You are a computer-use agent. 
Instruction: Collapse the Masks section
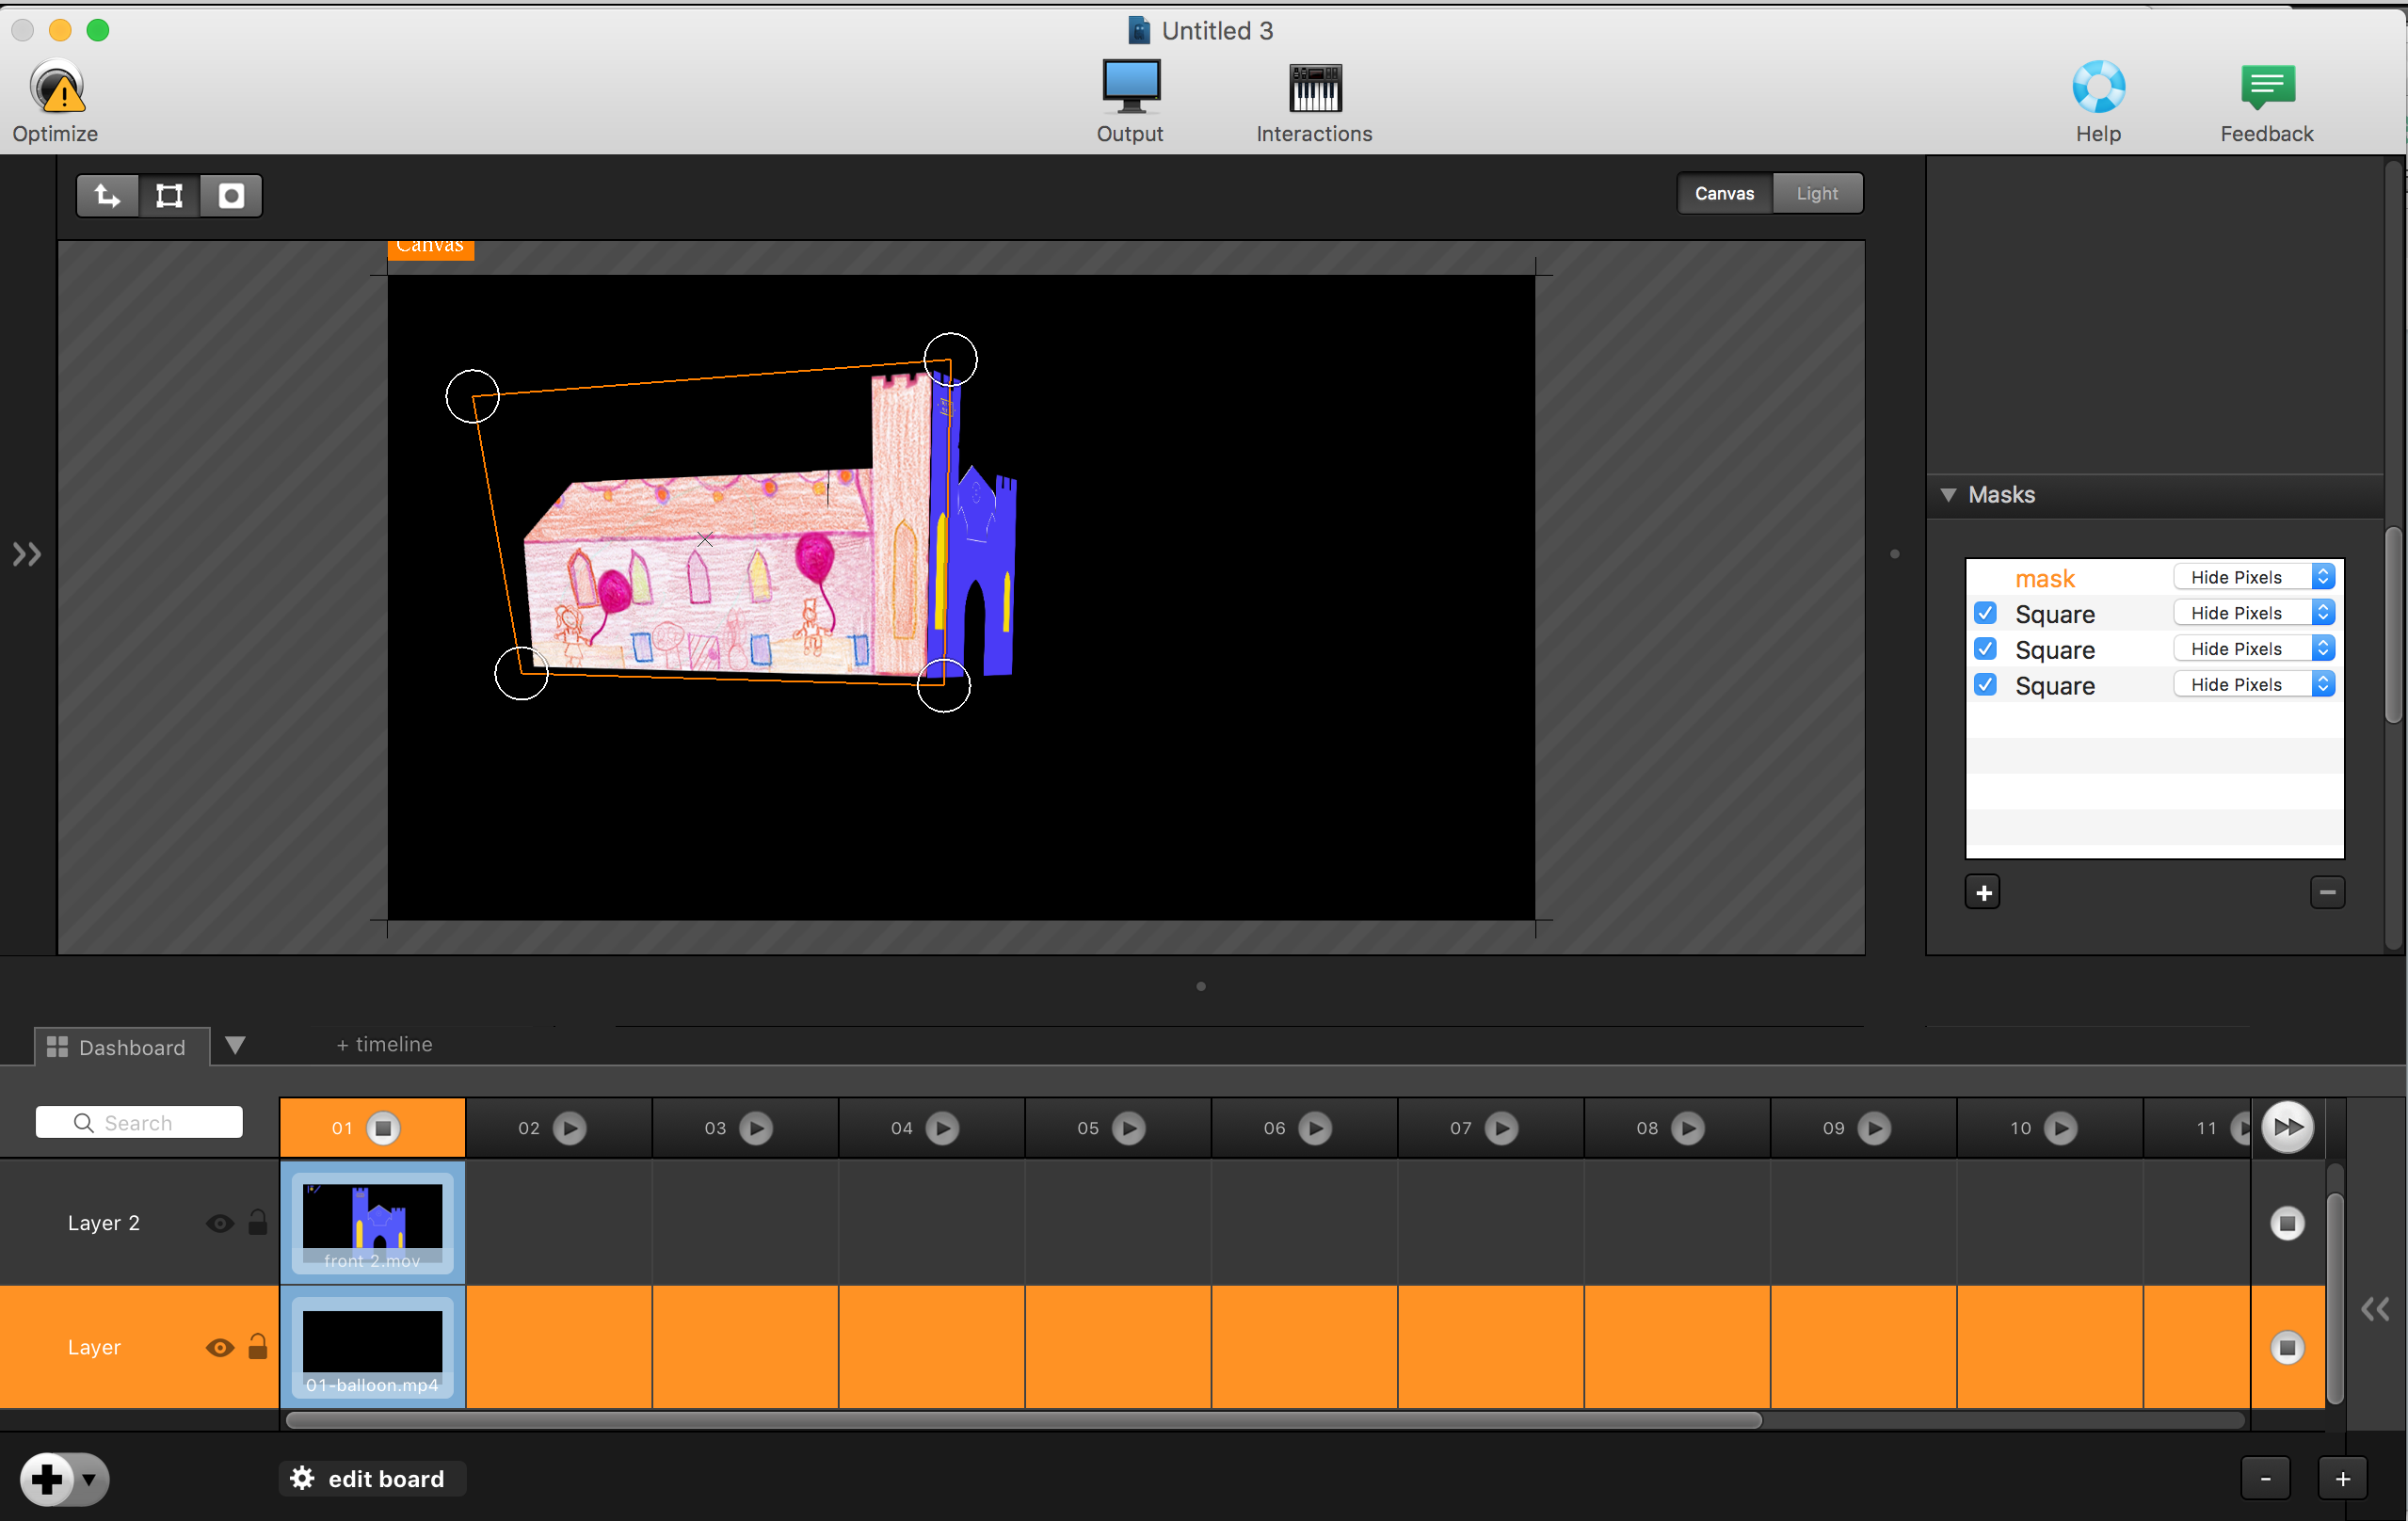tap(1948, 494)
